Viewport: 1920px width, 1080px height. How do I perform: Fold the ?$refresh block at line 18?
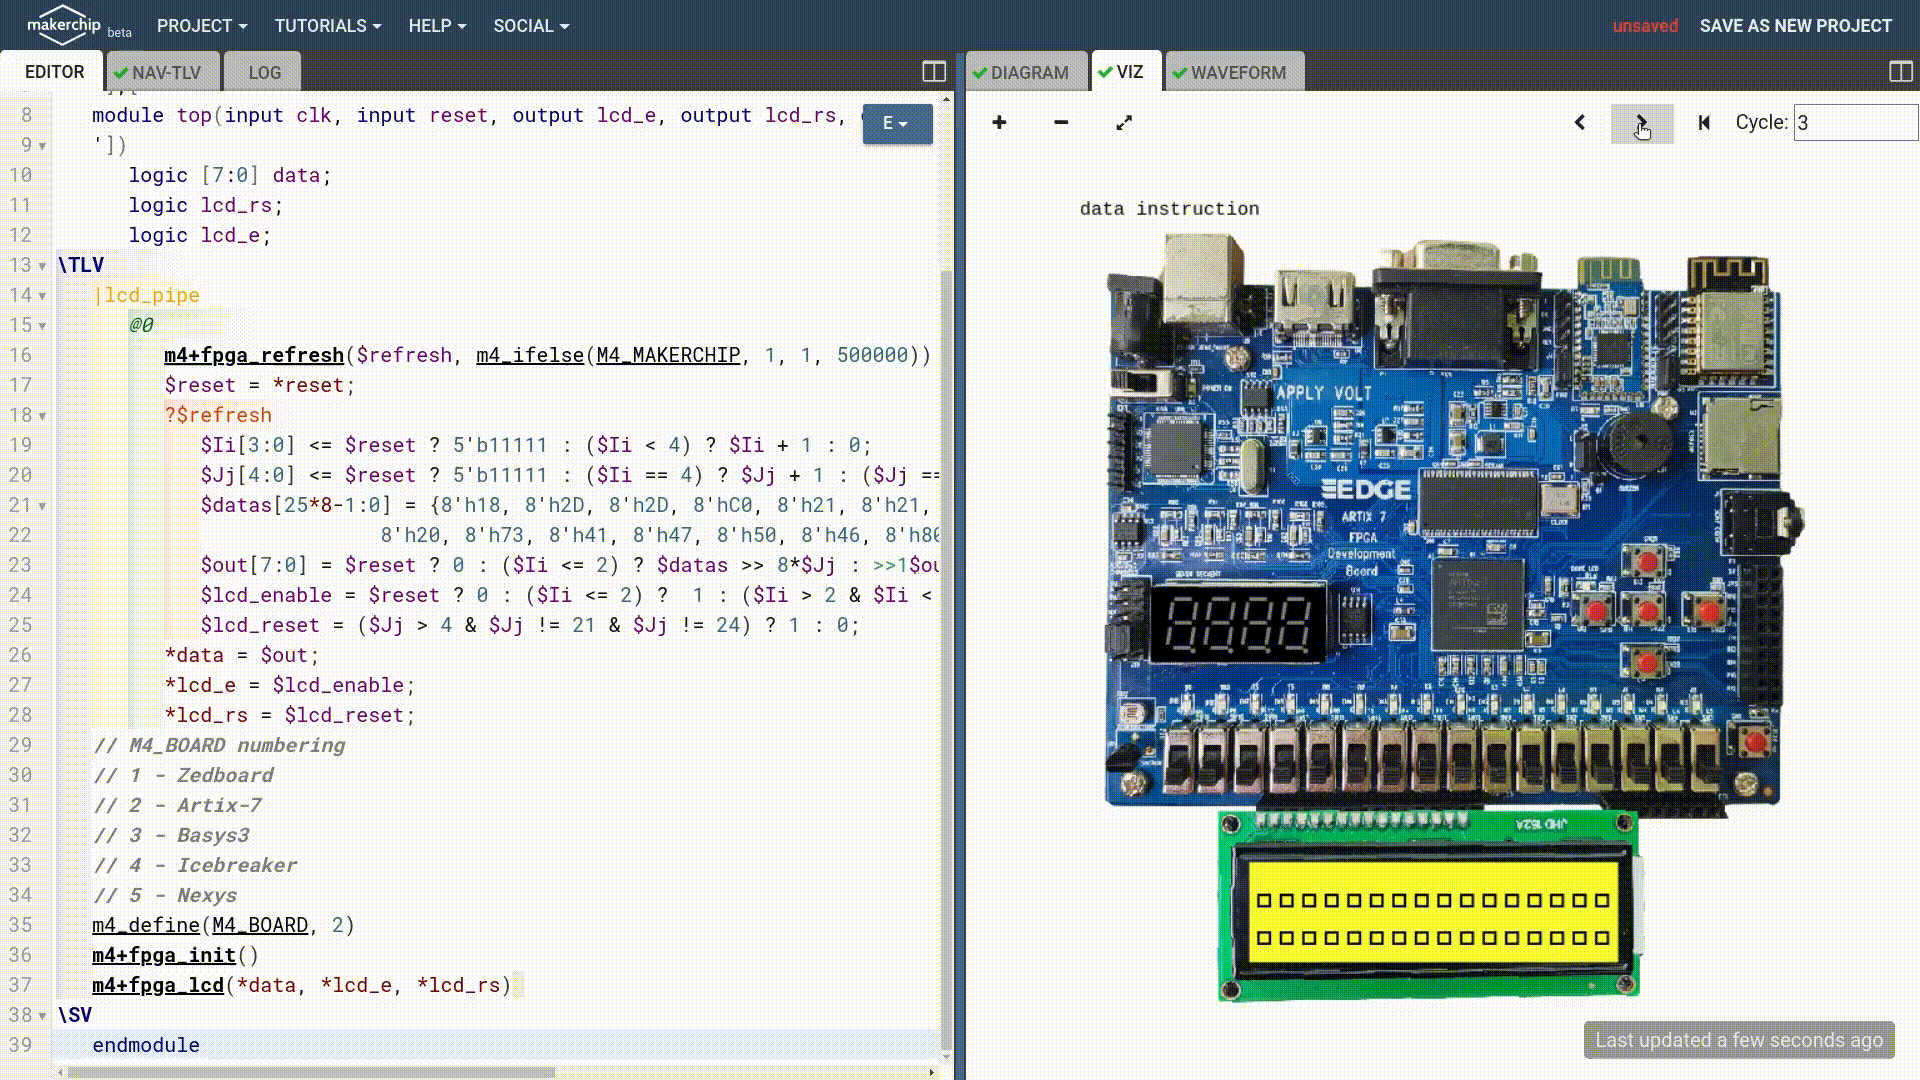coord(42,416)
